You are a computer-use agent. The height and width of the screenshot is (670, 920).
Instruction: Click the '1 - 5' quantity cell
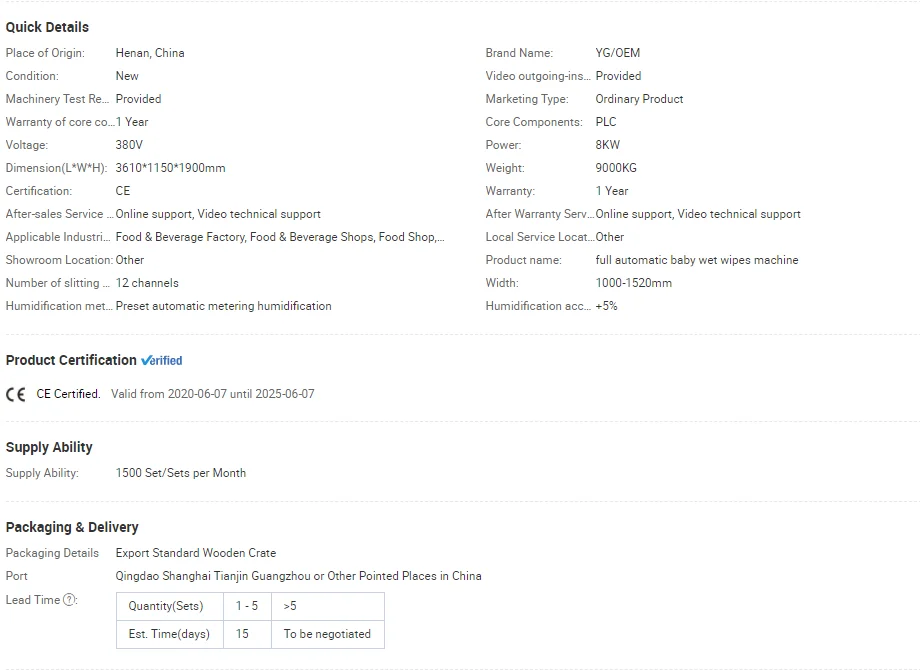point(247,606)
